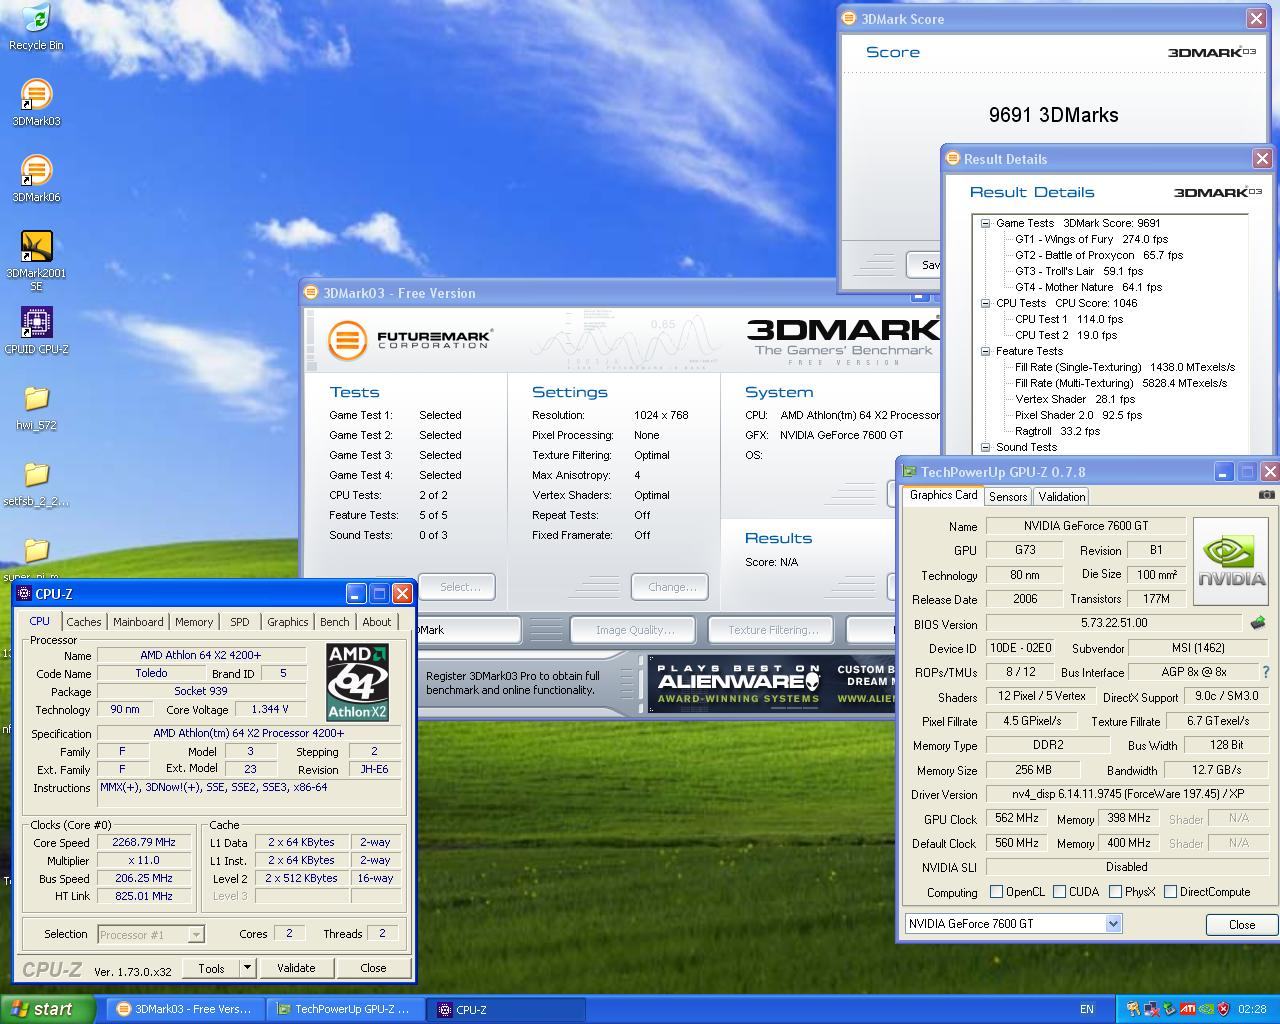
Task: Switch to the Caches tab in CPU-Z
Action: coord(84,621)
